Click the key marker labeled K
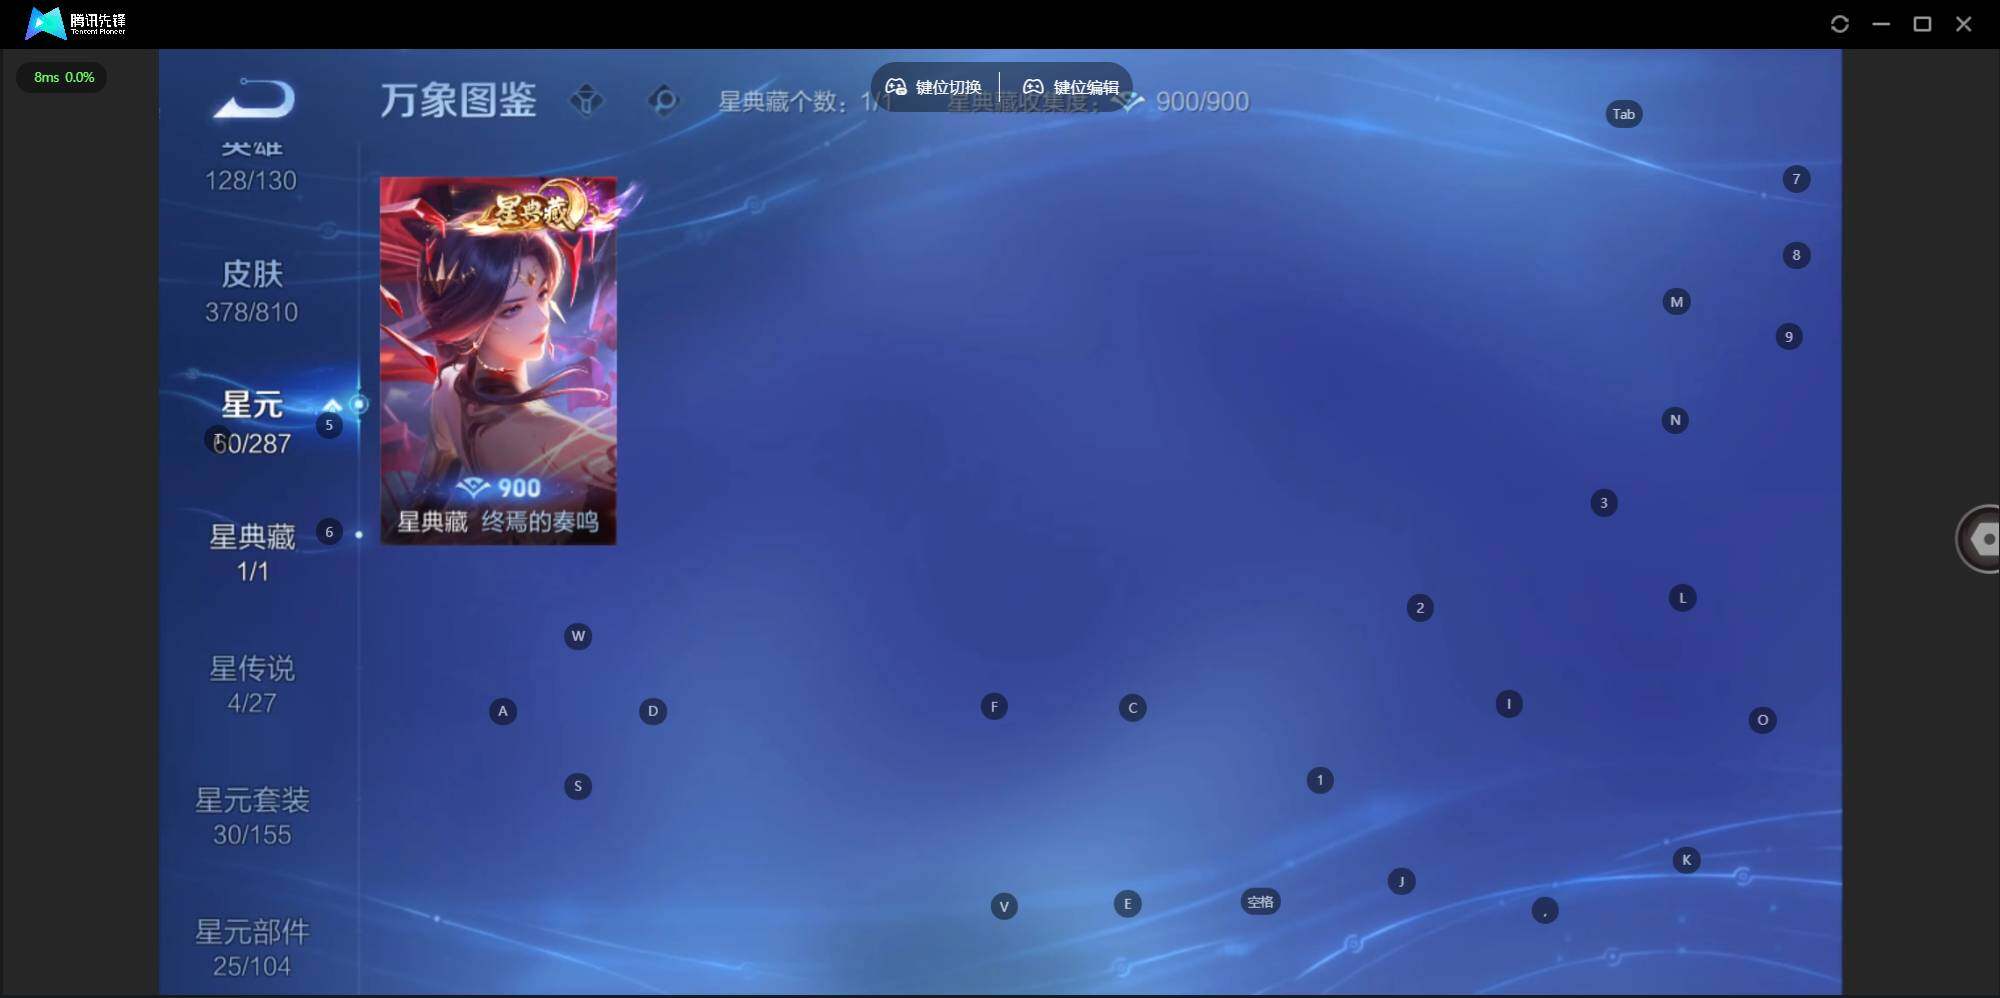This screenshot has width=2000, height=998. (x=1687, y=860)
